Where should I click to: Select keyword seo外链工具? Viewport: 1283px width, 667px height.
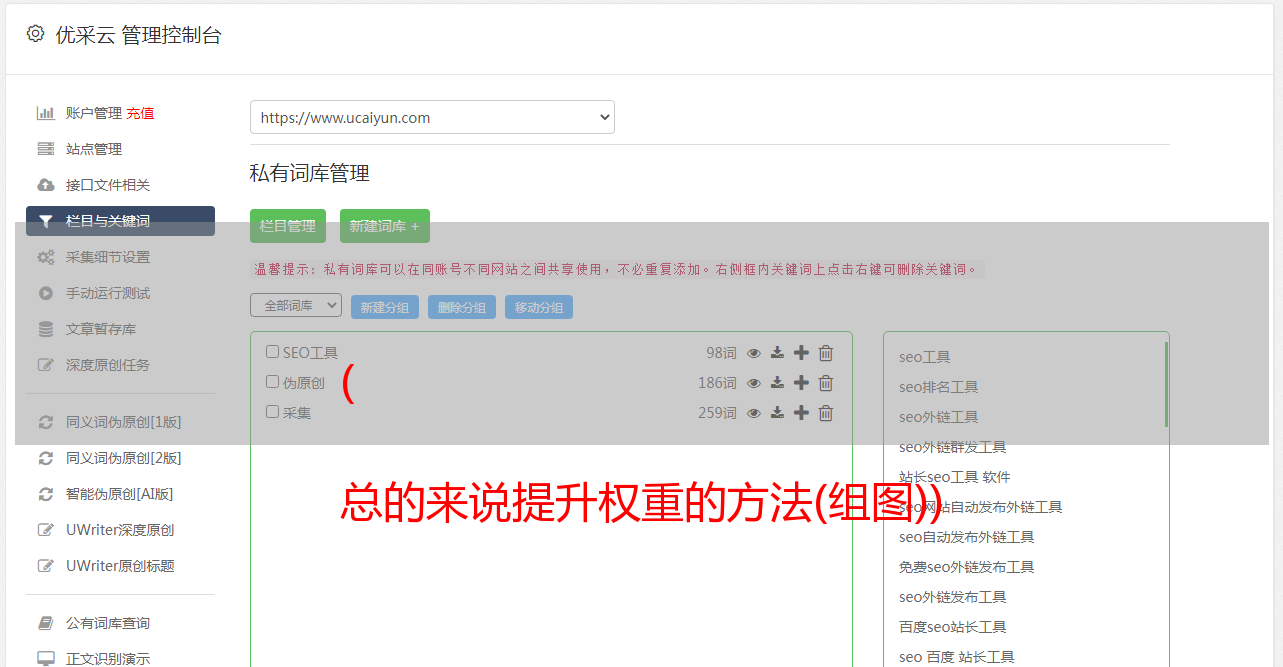pos(938,417)
